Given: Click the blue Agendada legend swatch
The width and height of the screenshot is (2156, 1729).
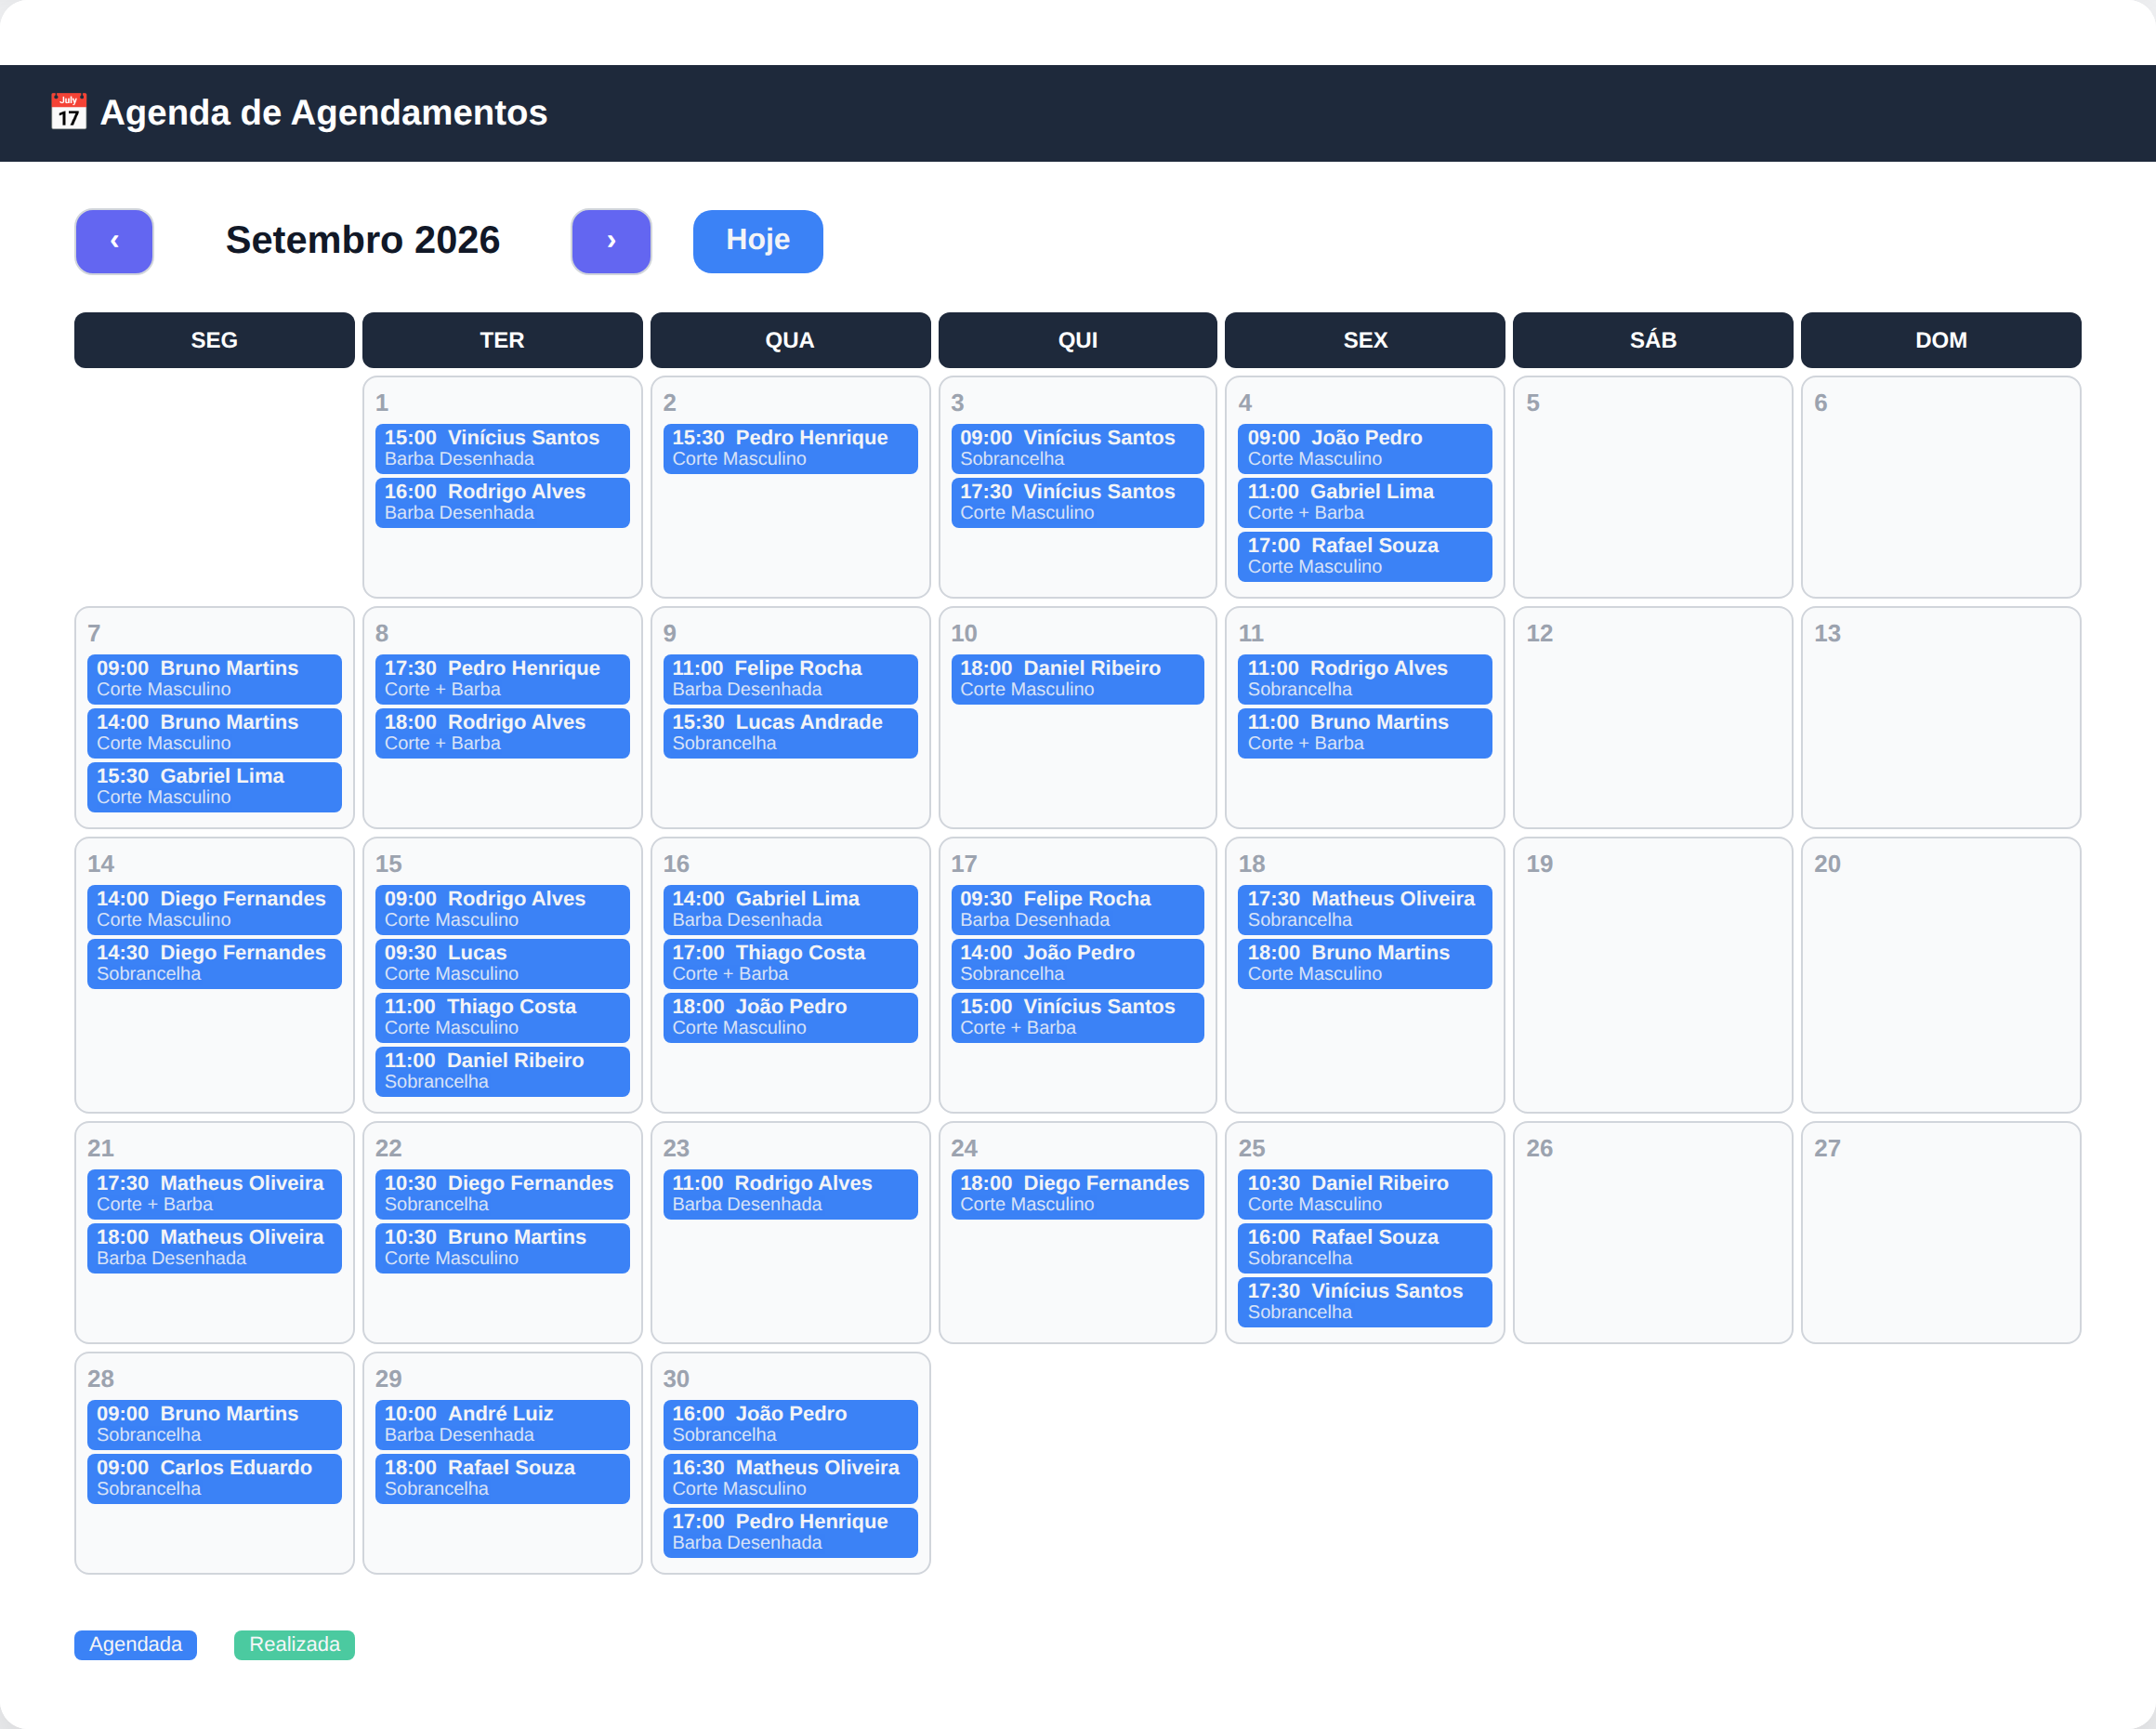Looking at the screenshot, I should click(135, 1645).
